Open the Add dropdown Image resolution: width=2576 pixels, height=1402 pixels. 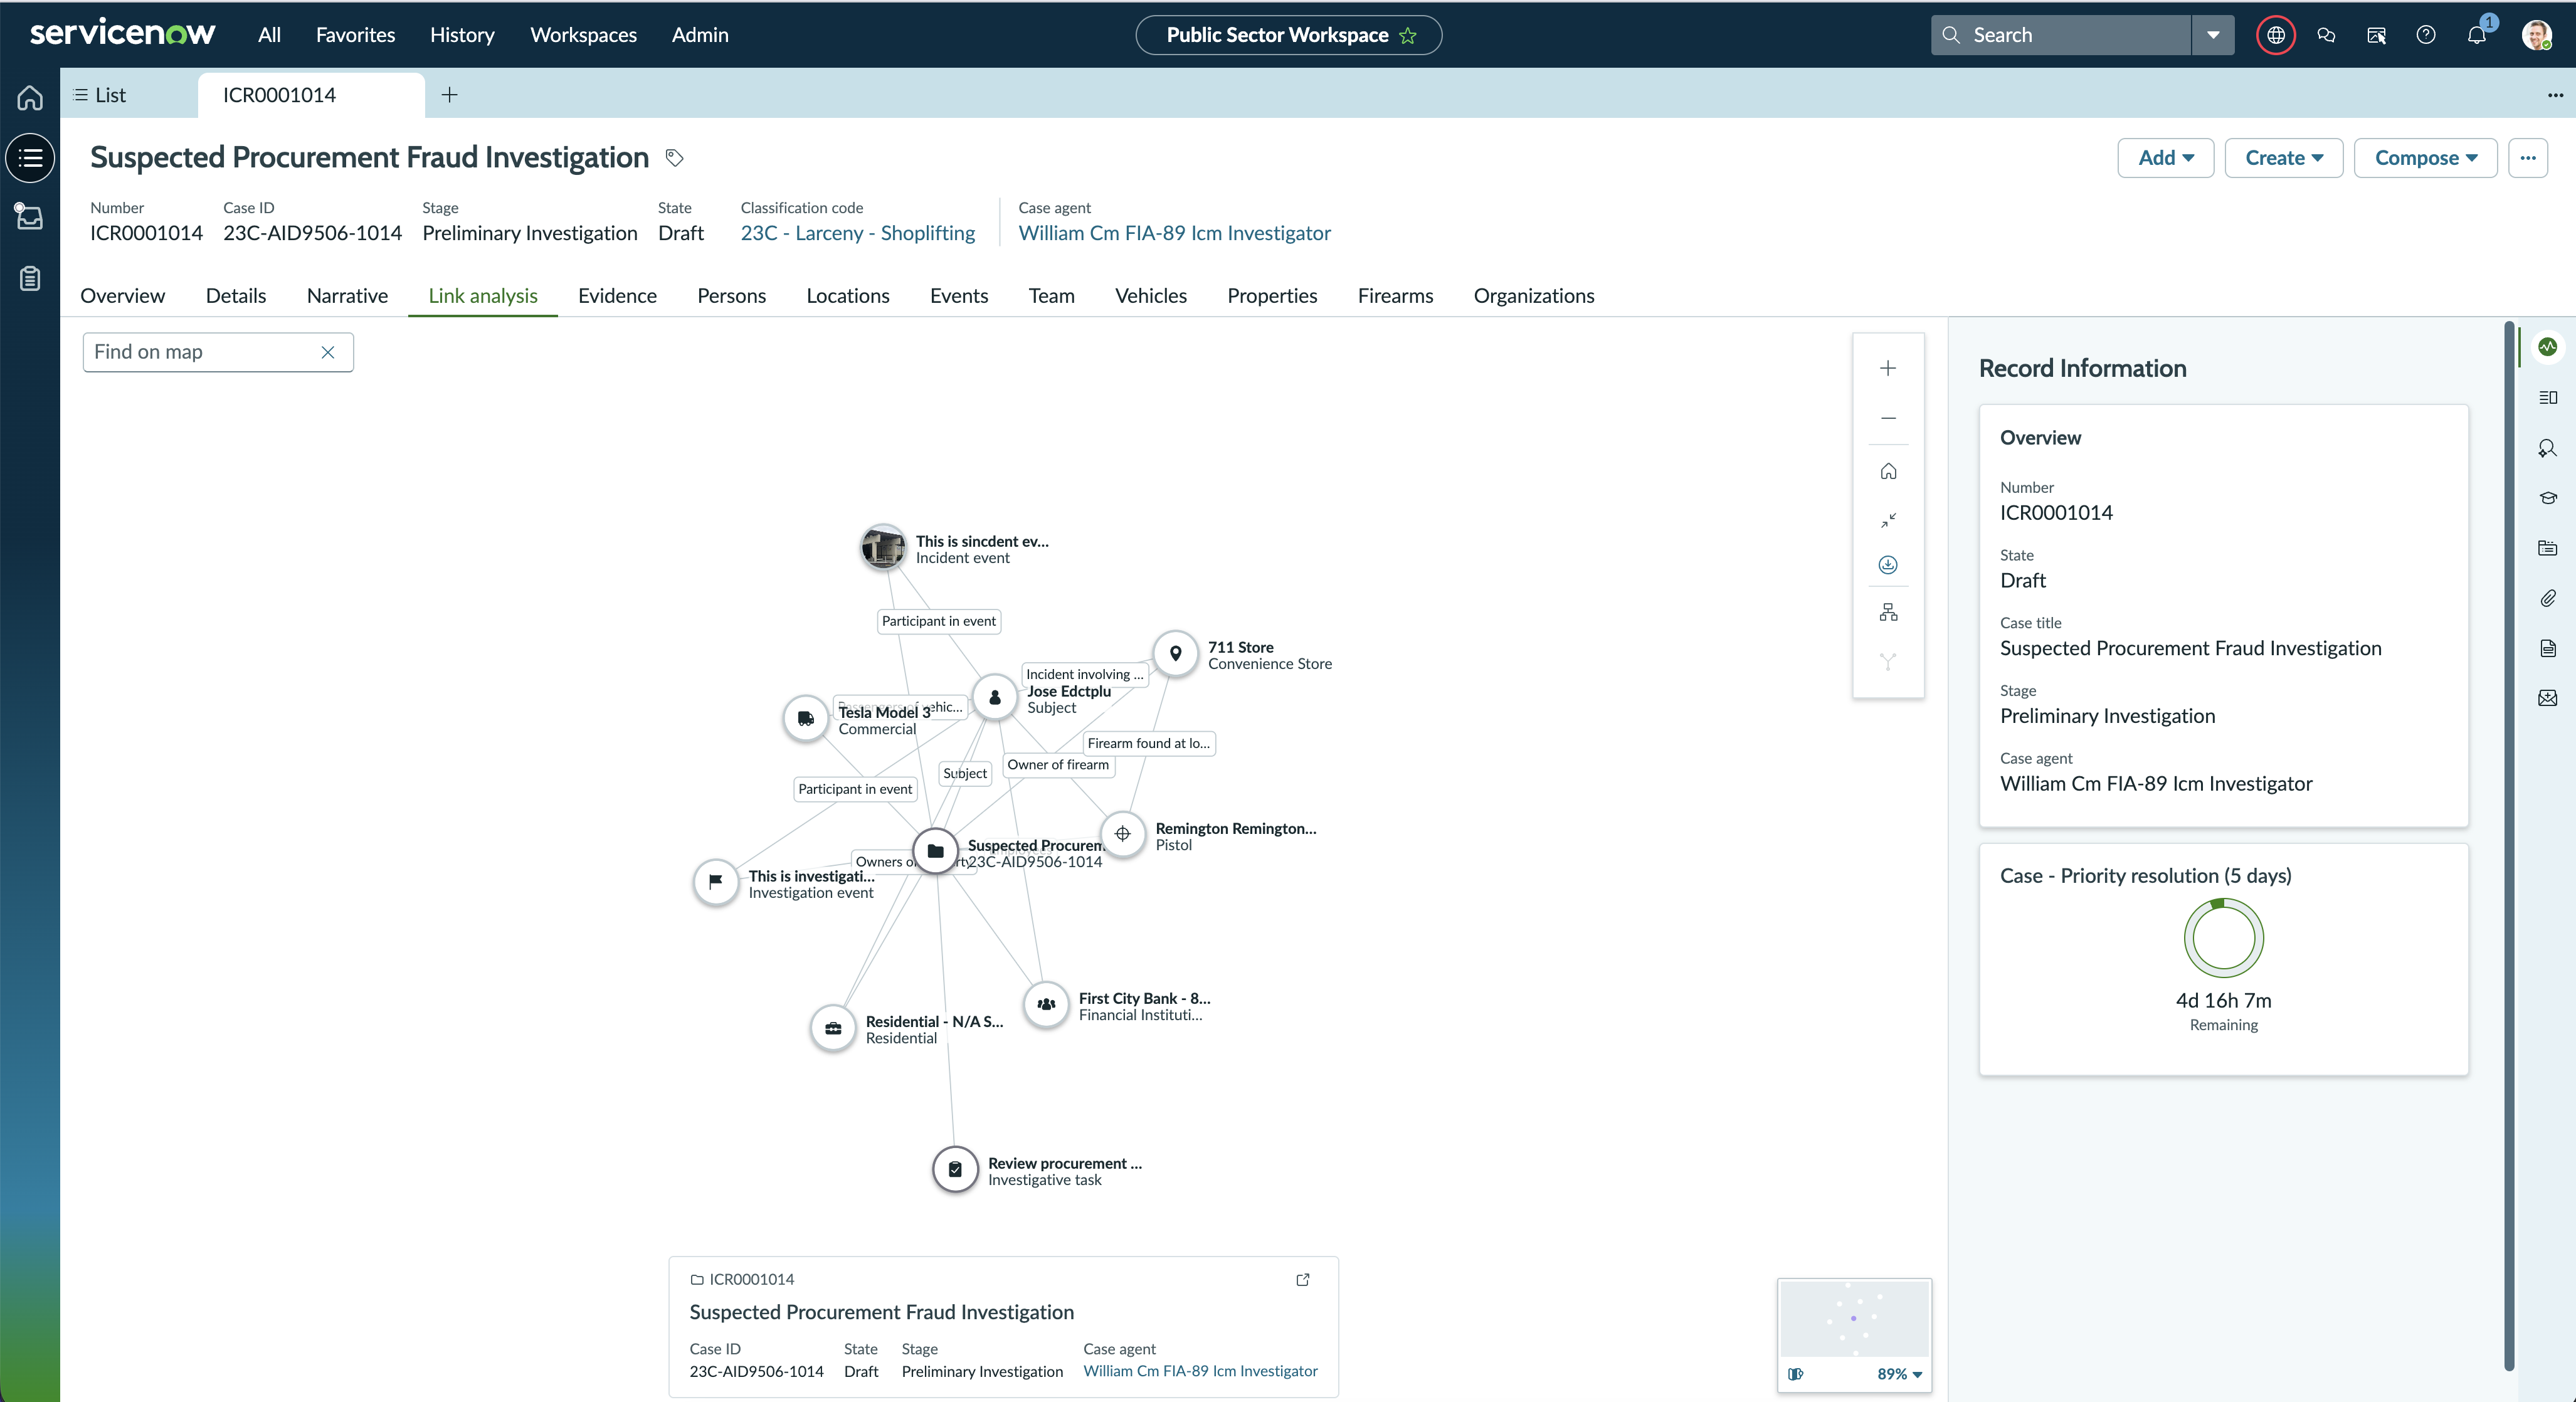[2165, 158]
